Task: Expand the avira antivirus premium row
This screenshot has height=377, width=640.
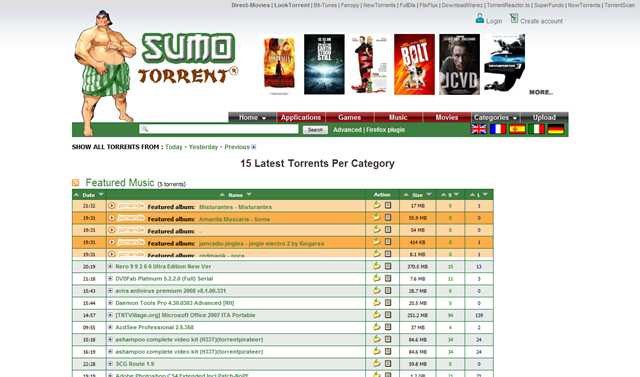Action: click(x=110, y=291)
